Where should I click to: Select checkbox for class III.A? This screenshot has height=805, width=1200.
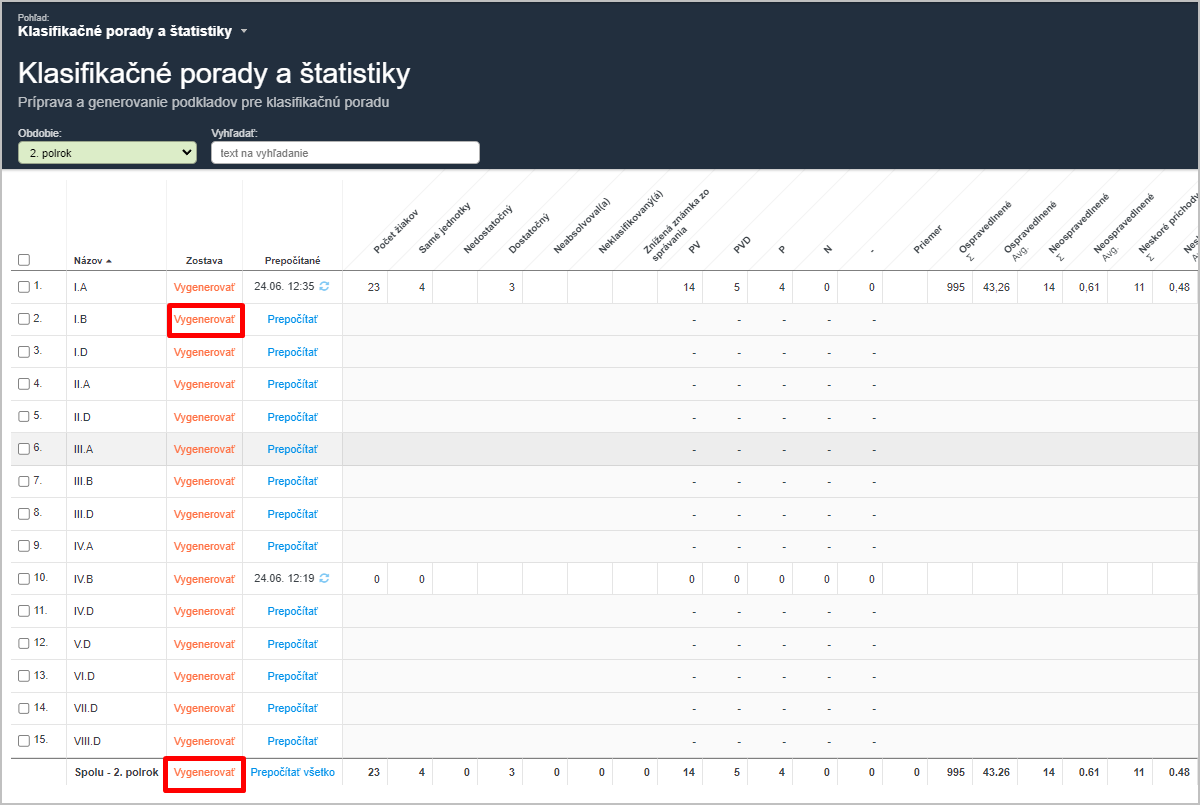[24, 449]
